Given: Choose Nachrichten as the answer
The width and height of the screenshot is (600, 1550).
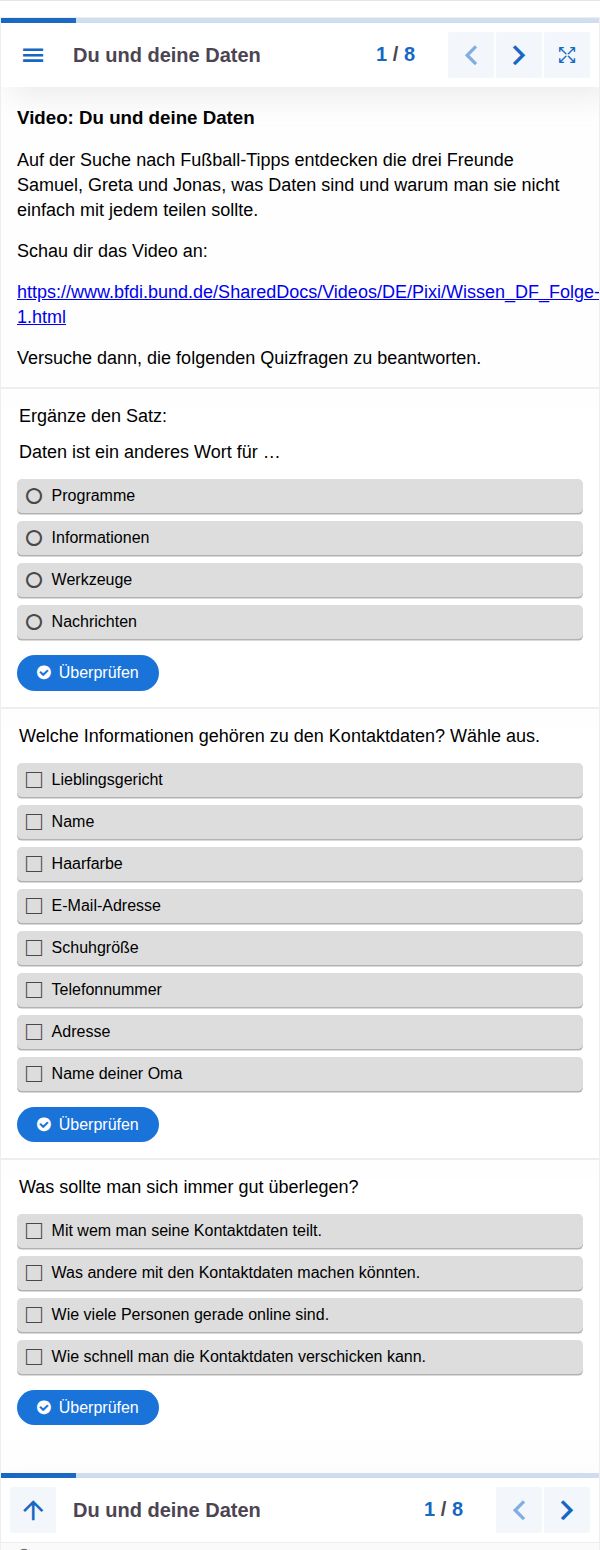Looking at the screenshot, I should point(300,622).
